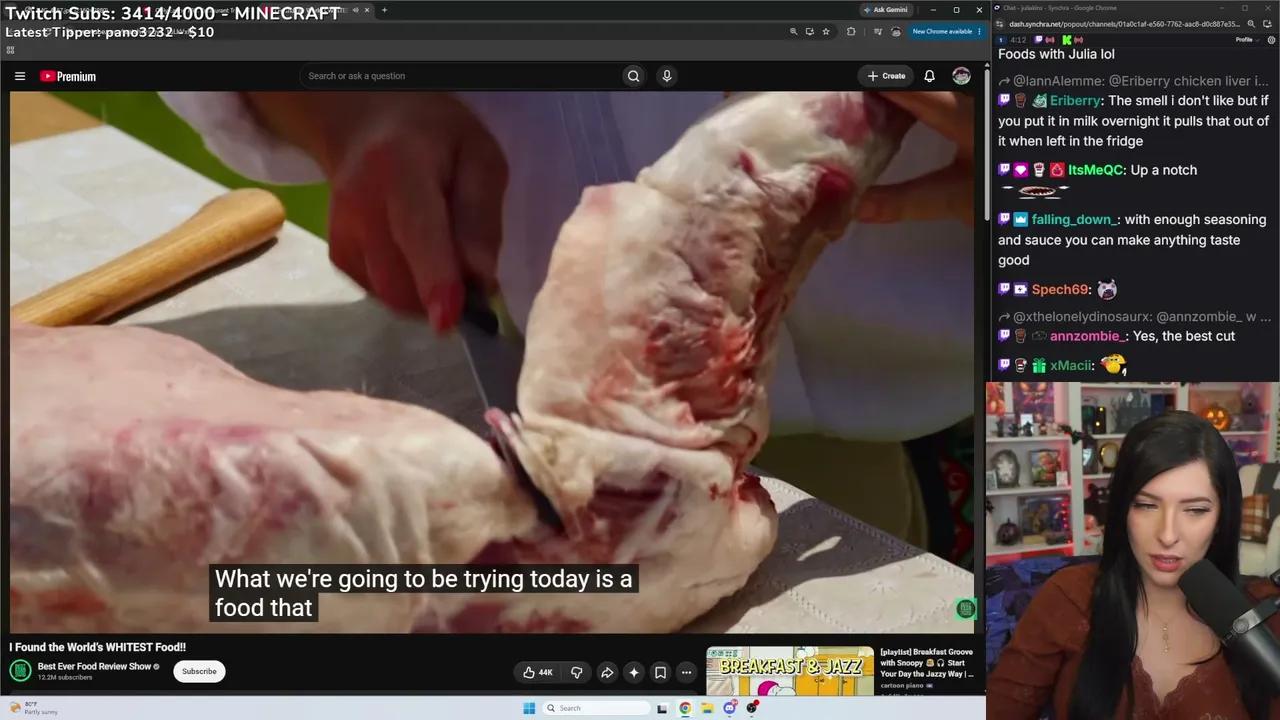This screenshot has height=720, width=1280.
Task: Open the three-dot more actions menu
Action: click(x=686, y=672)
